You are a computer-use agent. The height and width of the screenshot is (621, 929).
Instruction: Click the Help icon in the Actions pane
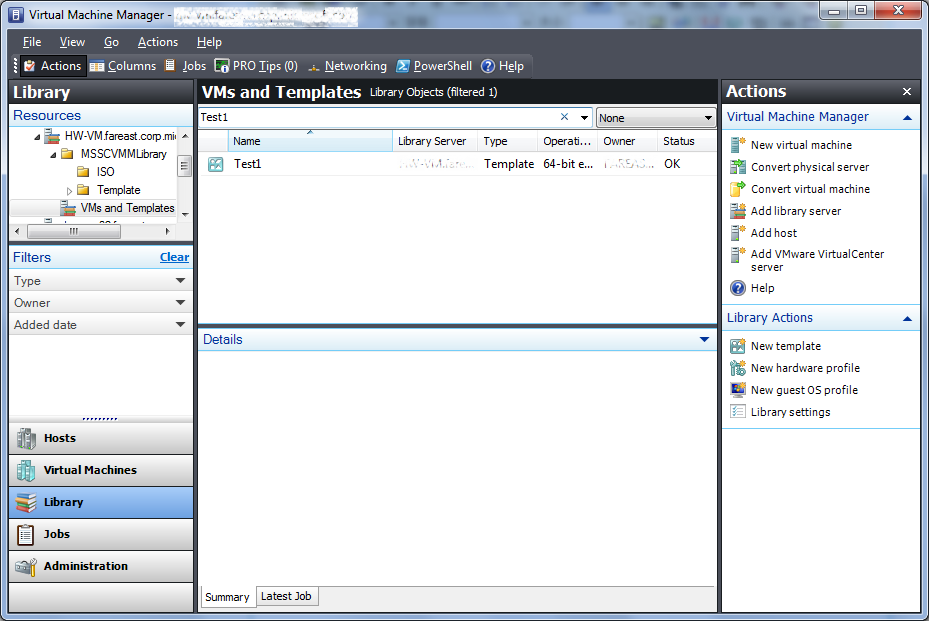(x=738, y=288)
